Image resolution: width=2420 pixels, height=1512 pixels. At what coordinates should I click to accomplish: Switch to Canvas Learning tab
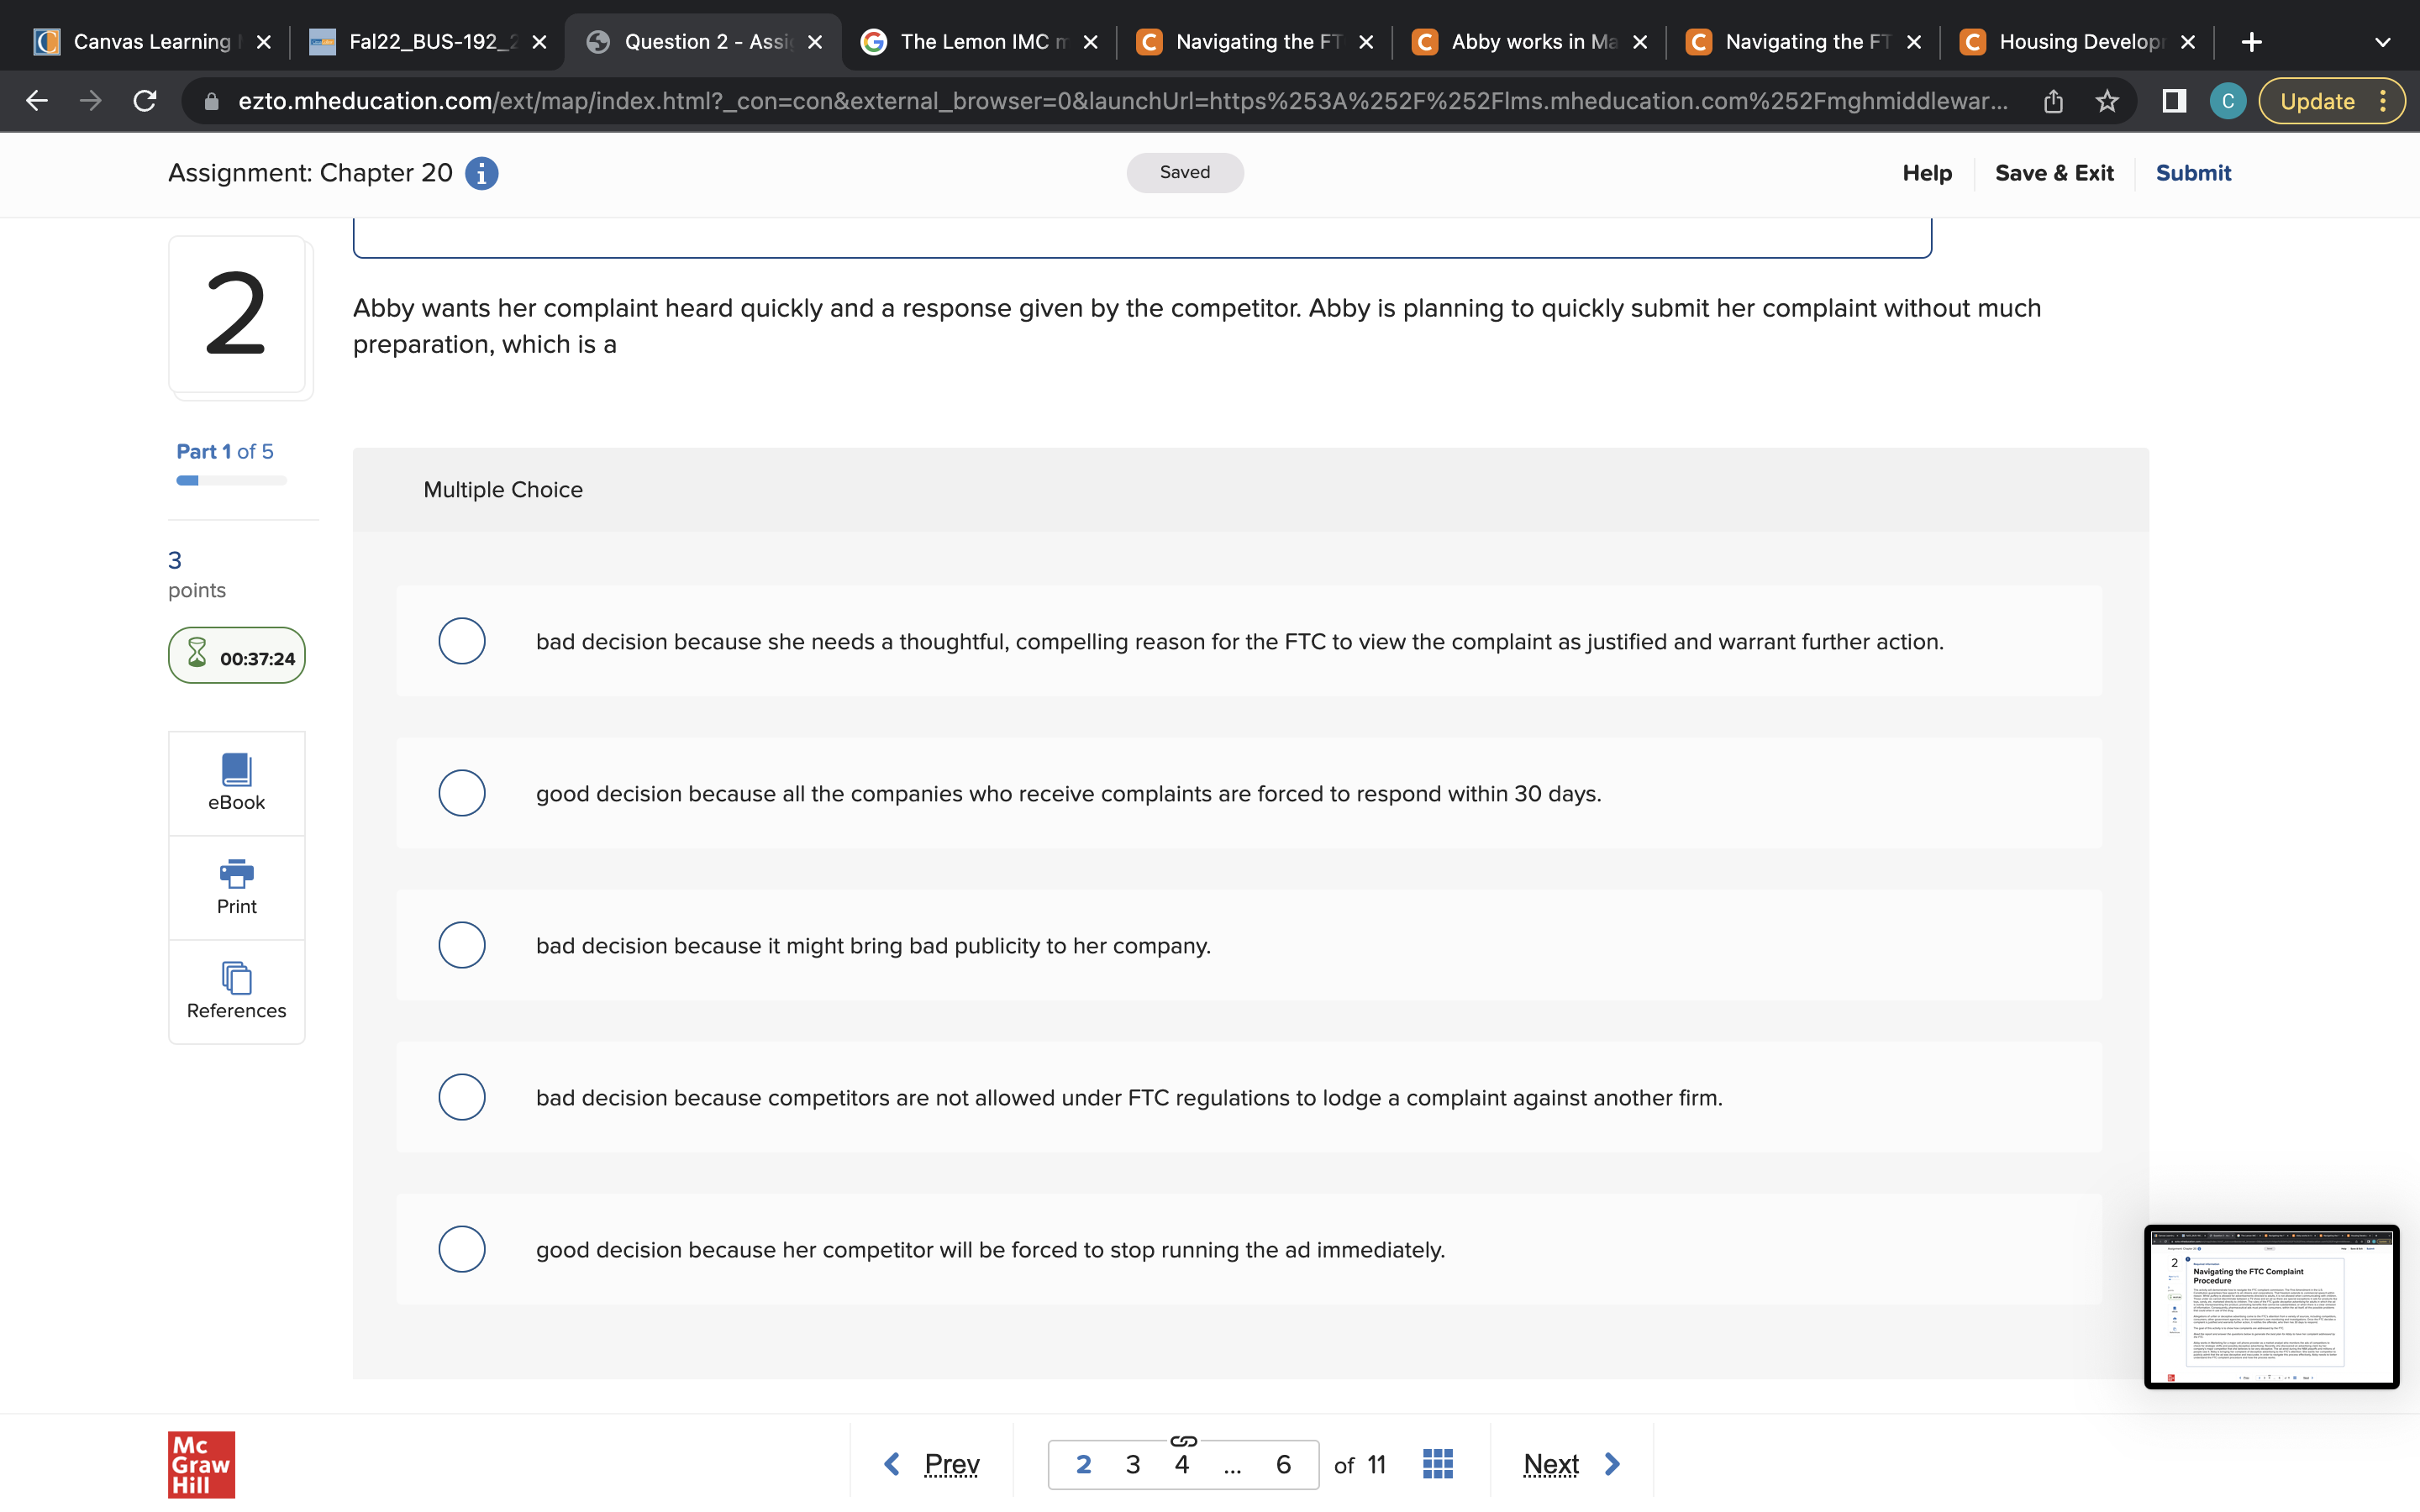click(150, 42)
